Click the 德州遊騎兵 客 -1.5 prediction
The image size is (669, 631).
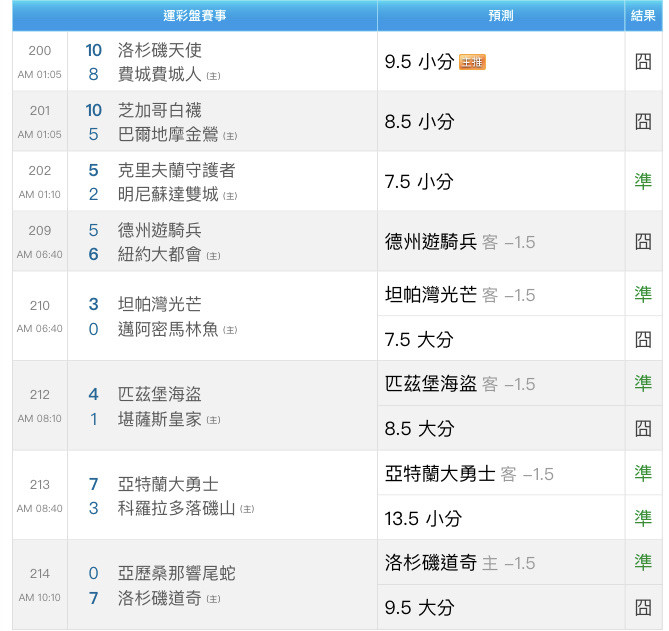click(x=460, y=242)
